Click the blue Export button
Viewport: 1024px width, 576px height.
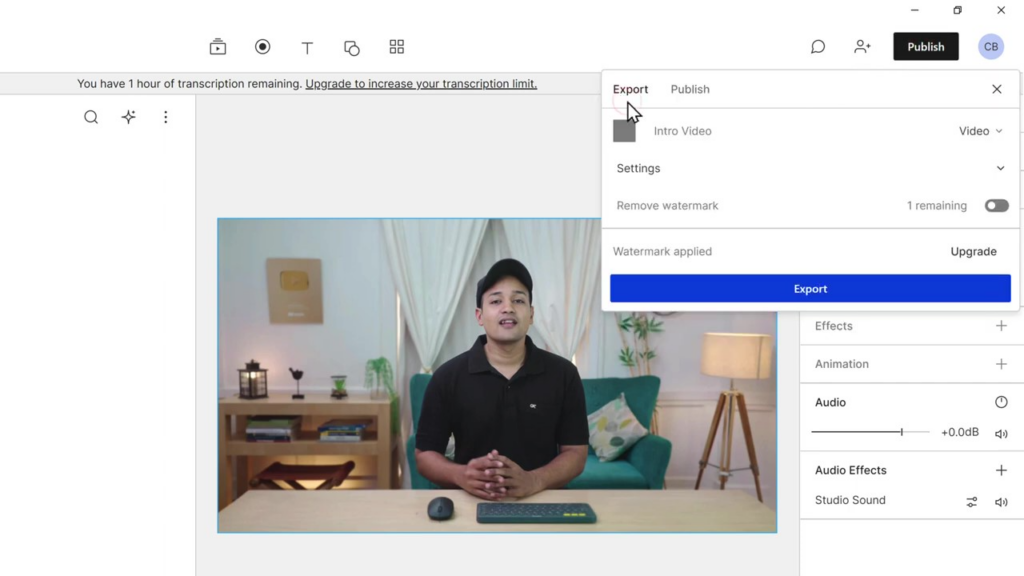810,289
